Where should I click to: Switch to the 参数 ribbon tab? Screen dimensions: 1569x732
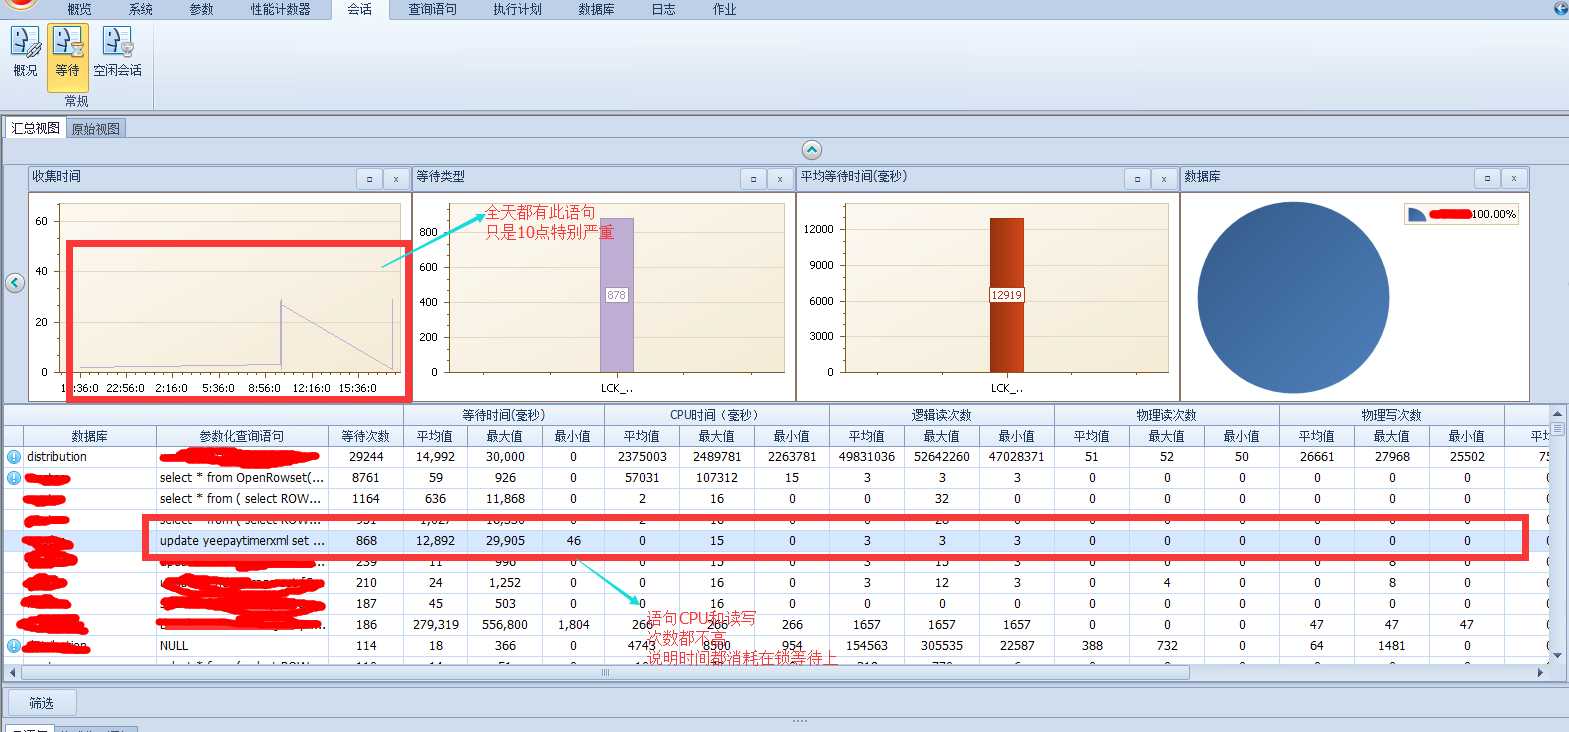pyautogui.click(x=202, y=9)
